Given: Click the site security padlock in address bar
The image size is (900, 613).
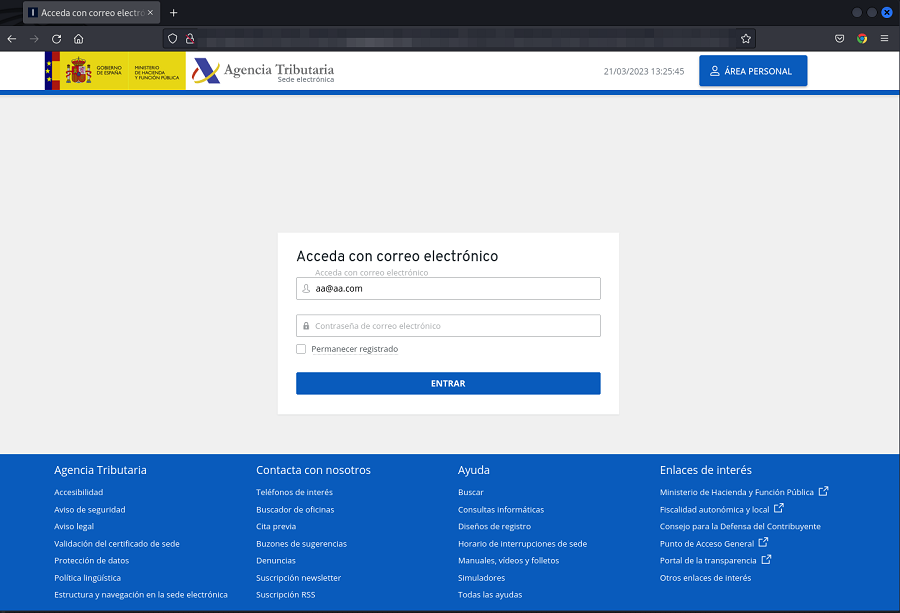Looking at the screenshot, I should pos(189,38).
